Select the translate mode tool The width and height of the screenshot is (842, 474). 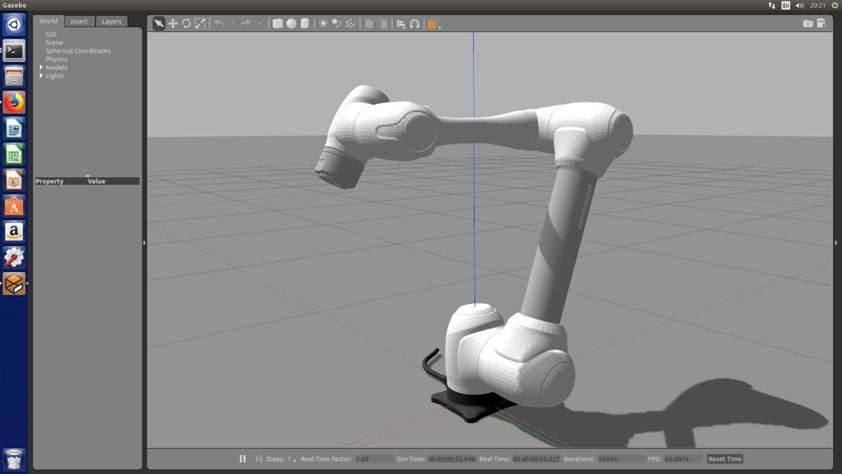pos(173,23)
